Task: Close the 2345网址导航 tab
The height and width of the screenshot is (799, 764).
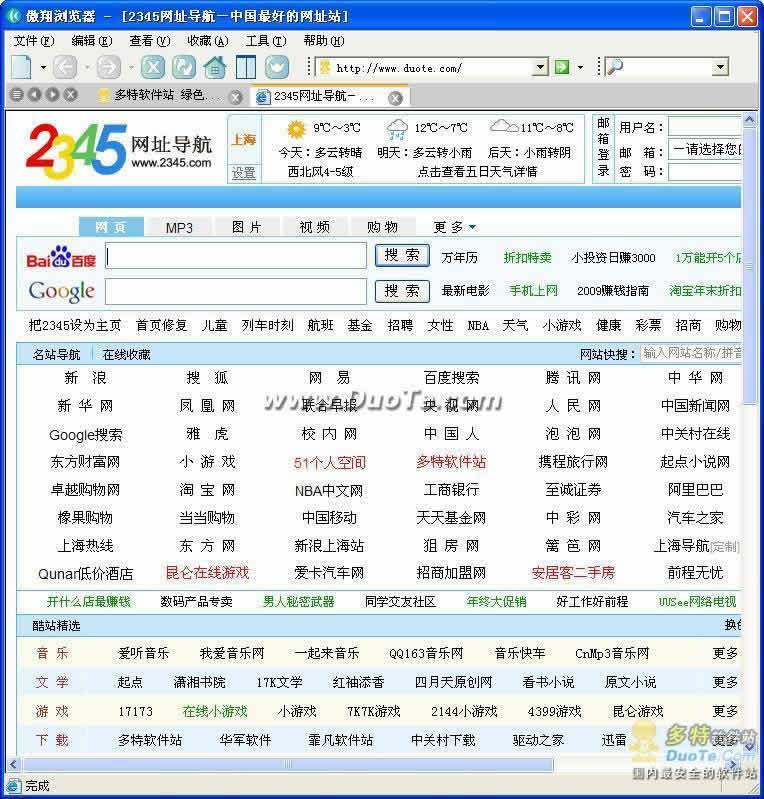Action: 395,97
